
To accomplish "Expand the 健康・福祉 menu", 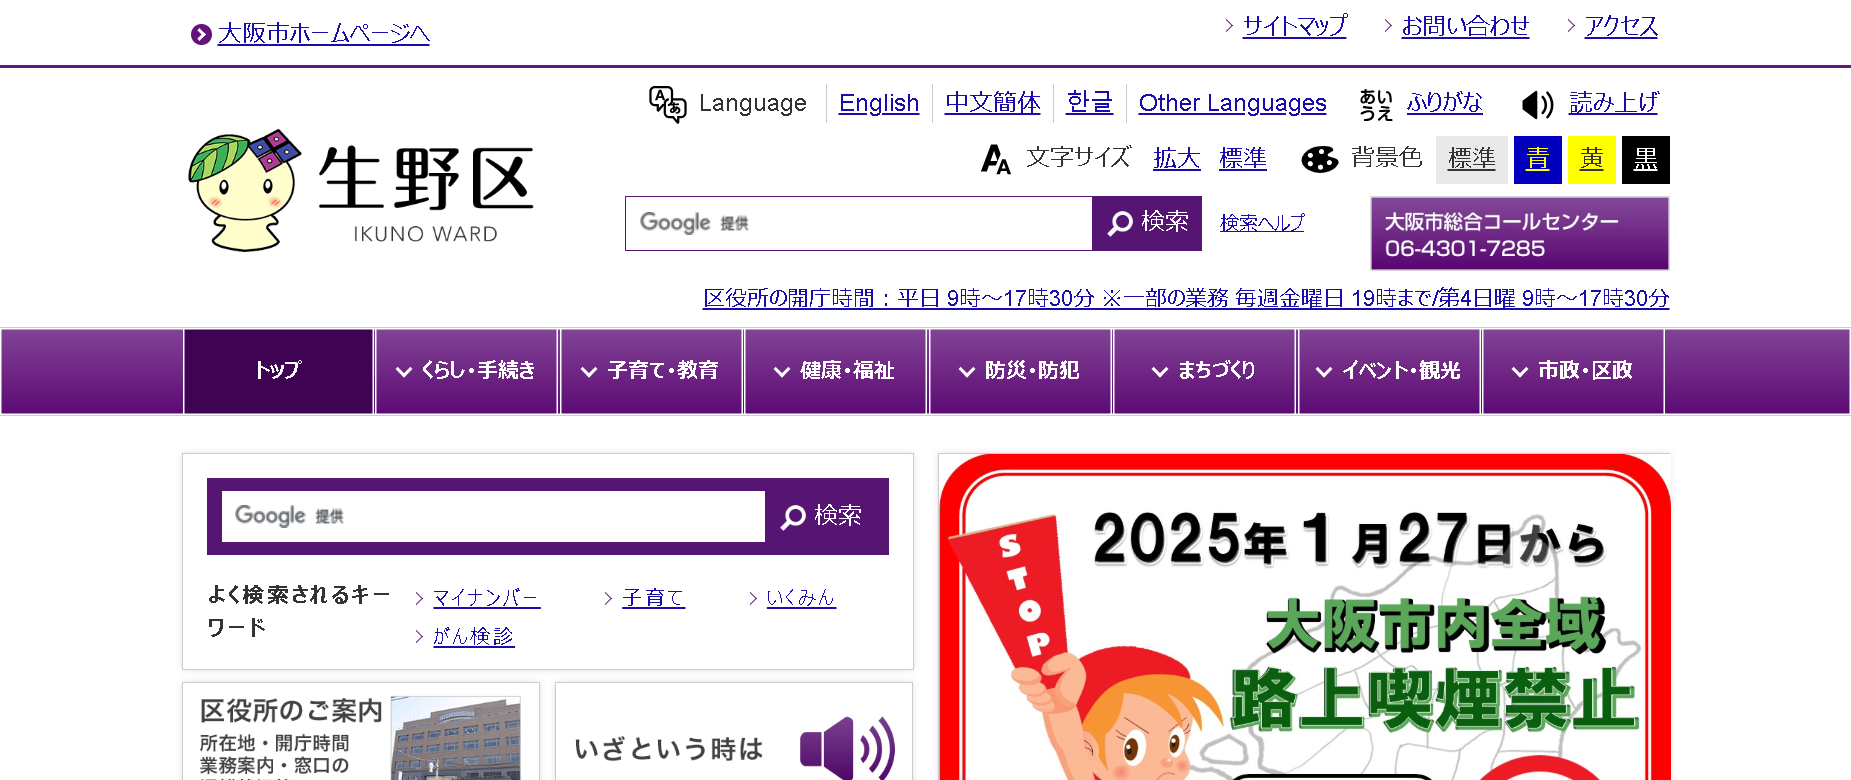I will pos(835,371).
